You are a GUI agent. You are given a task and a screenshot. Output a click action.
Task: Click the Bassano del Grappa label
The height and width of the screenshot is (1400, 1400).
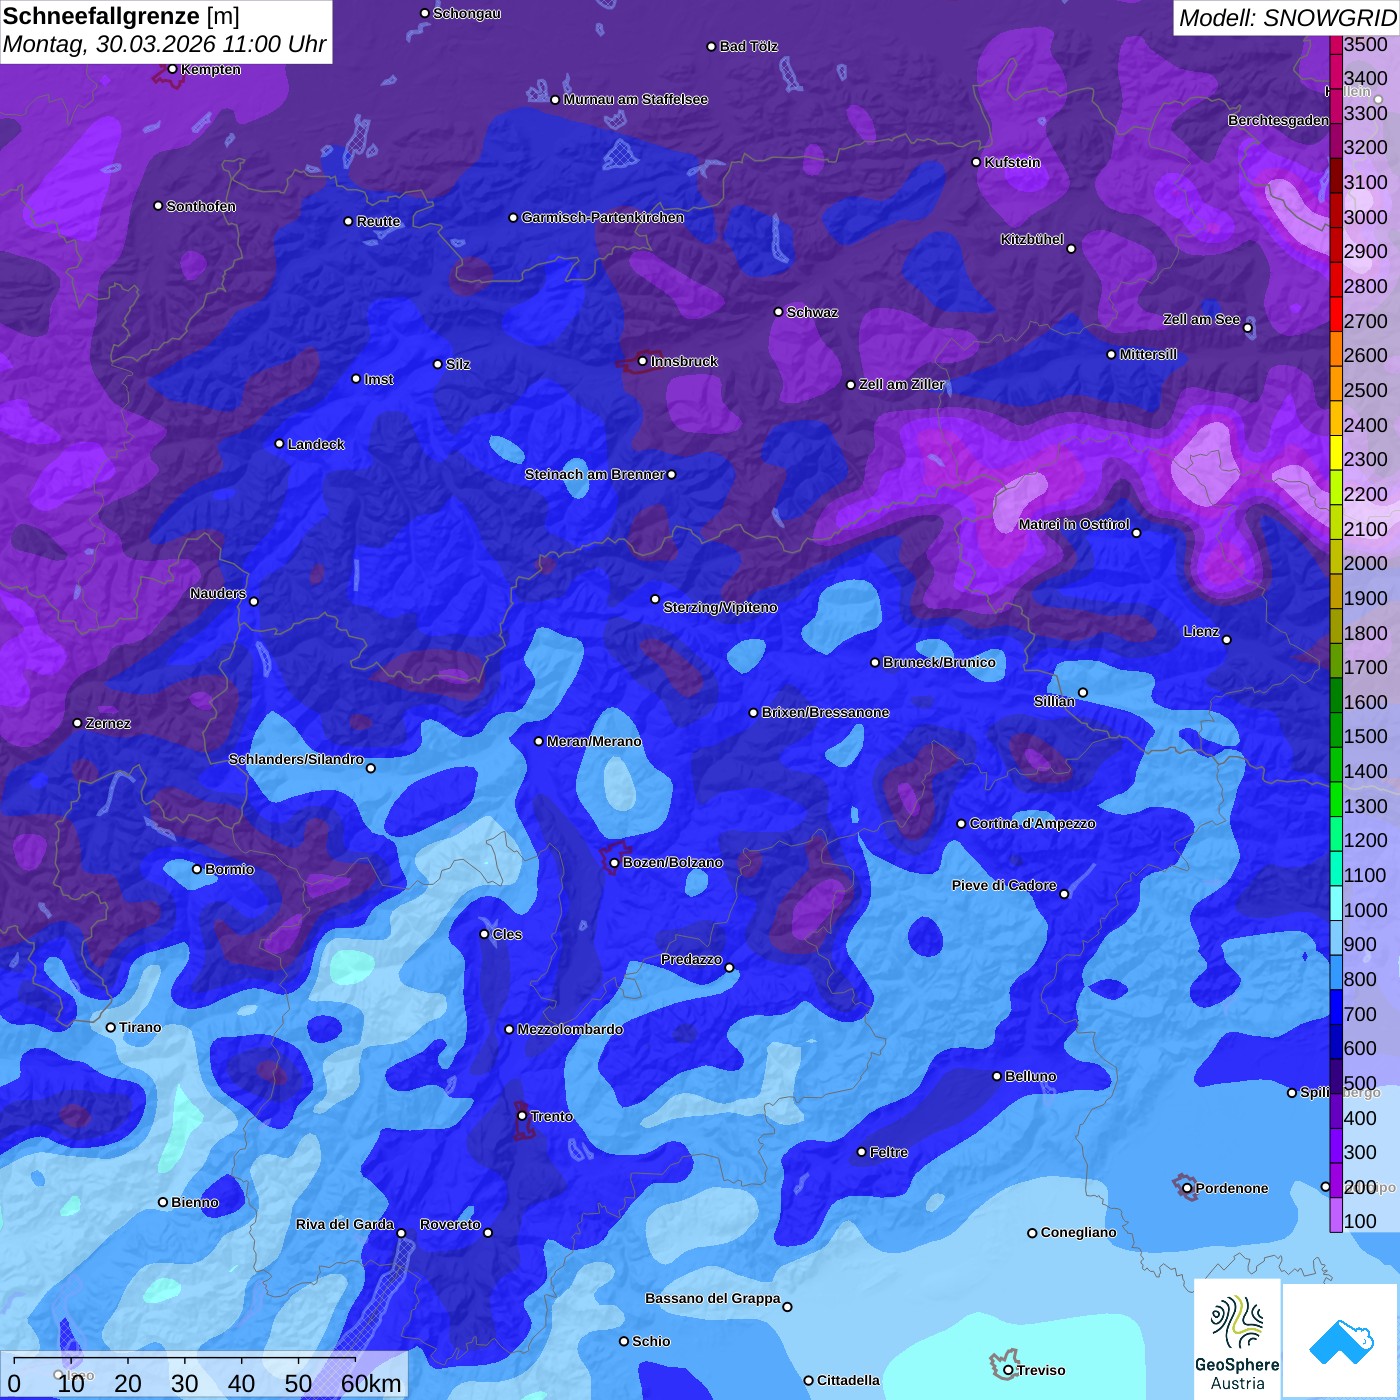tap(713, 1298)
